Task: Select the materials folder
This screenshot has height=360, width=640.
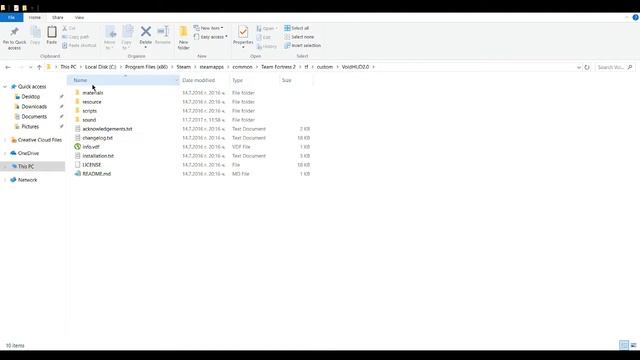Action: coord(93,93)
